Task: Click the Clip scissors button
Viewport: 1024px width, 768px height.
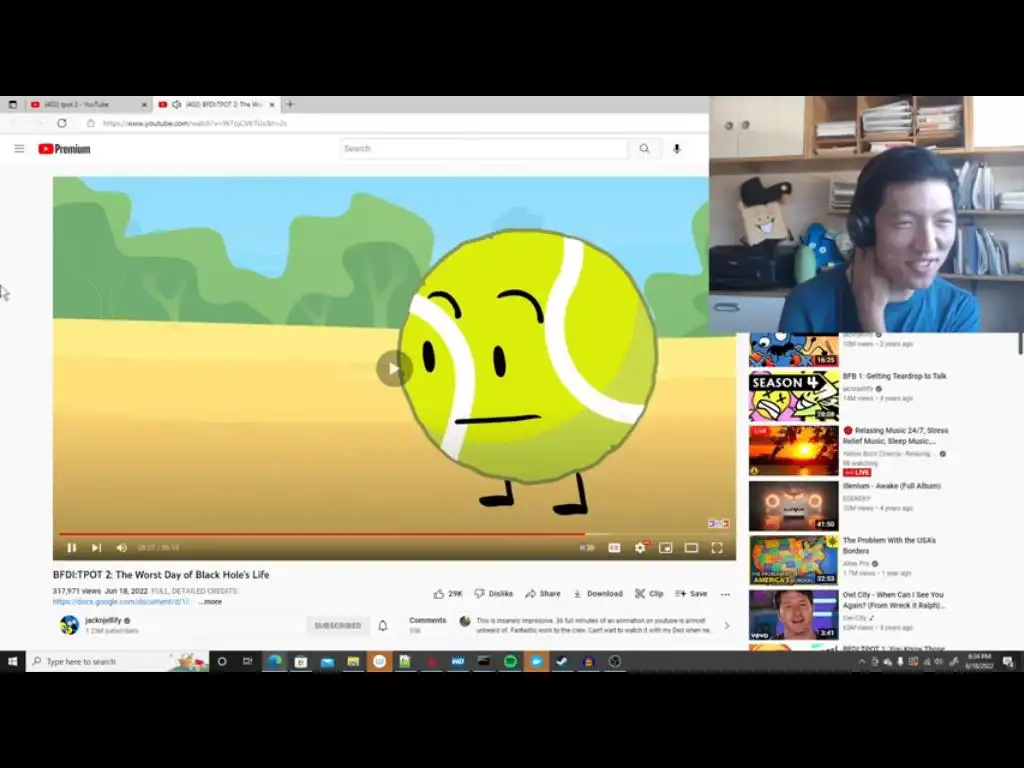Action: coord(649,594)
